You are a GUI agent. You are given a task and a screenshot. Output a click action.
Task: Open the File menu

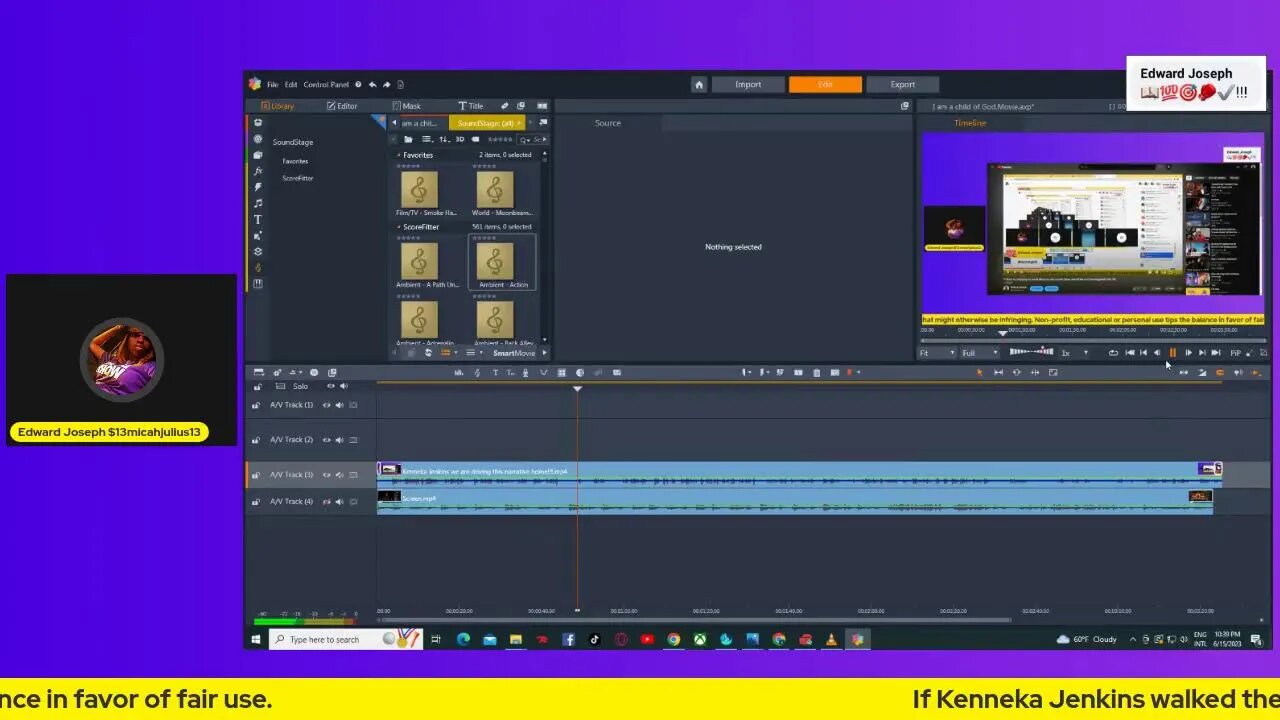point(272,85)
